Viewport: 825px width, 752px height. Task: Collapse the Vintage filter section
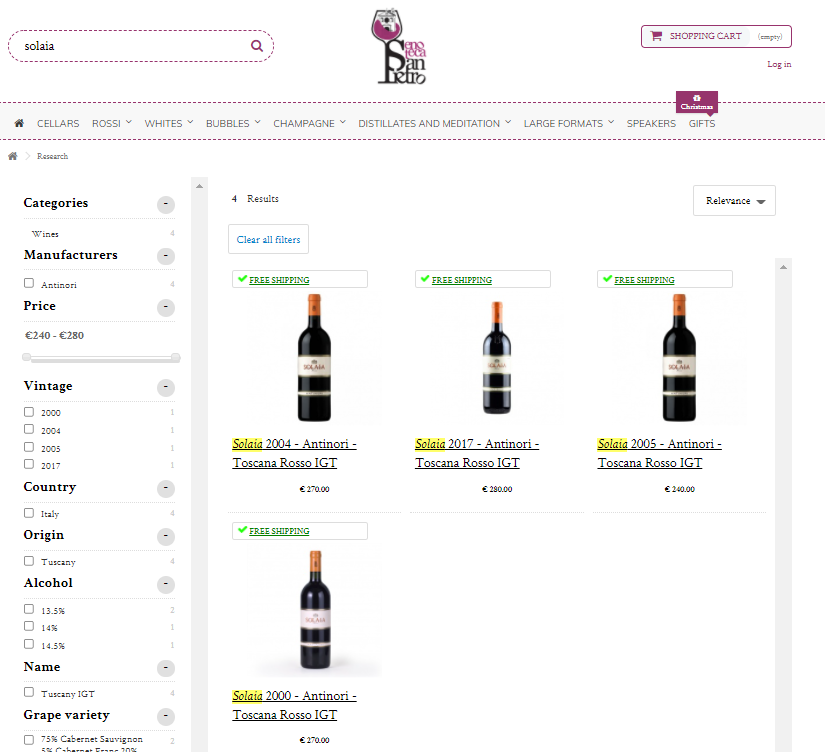coord(166,387)
